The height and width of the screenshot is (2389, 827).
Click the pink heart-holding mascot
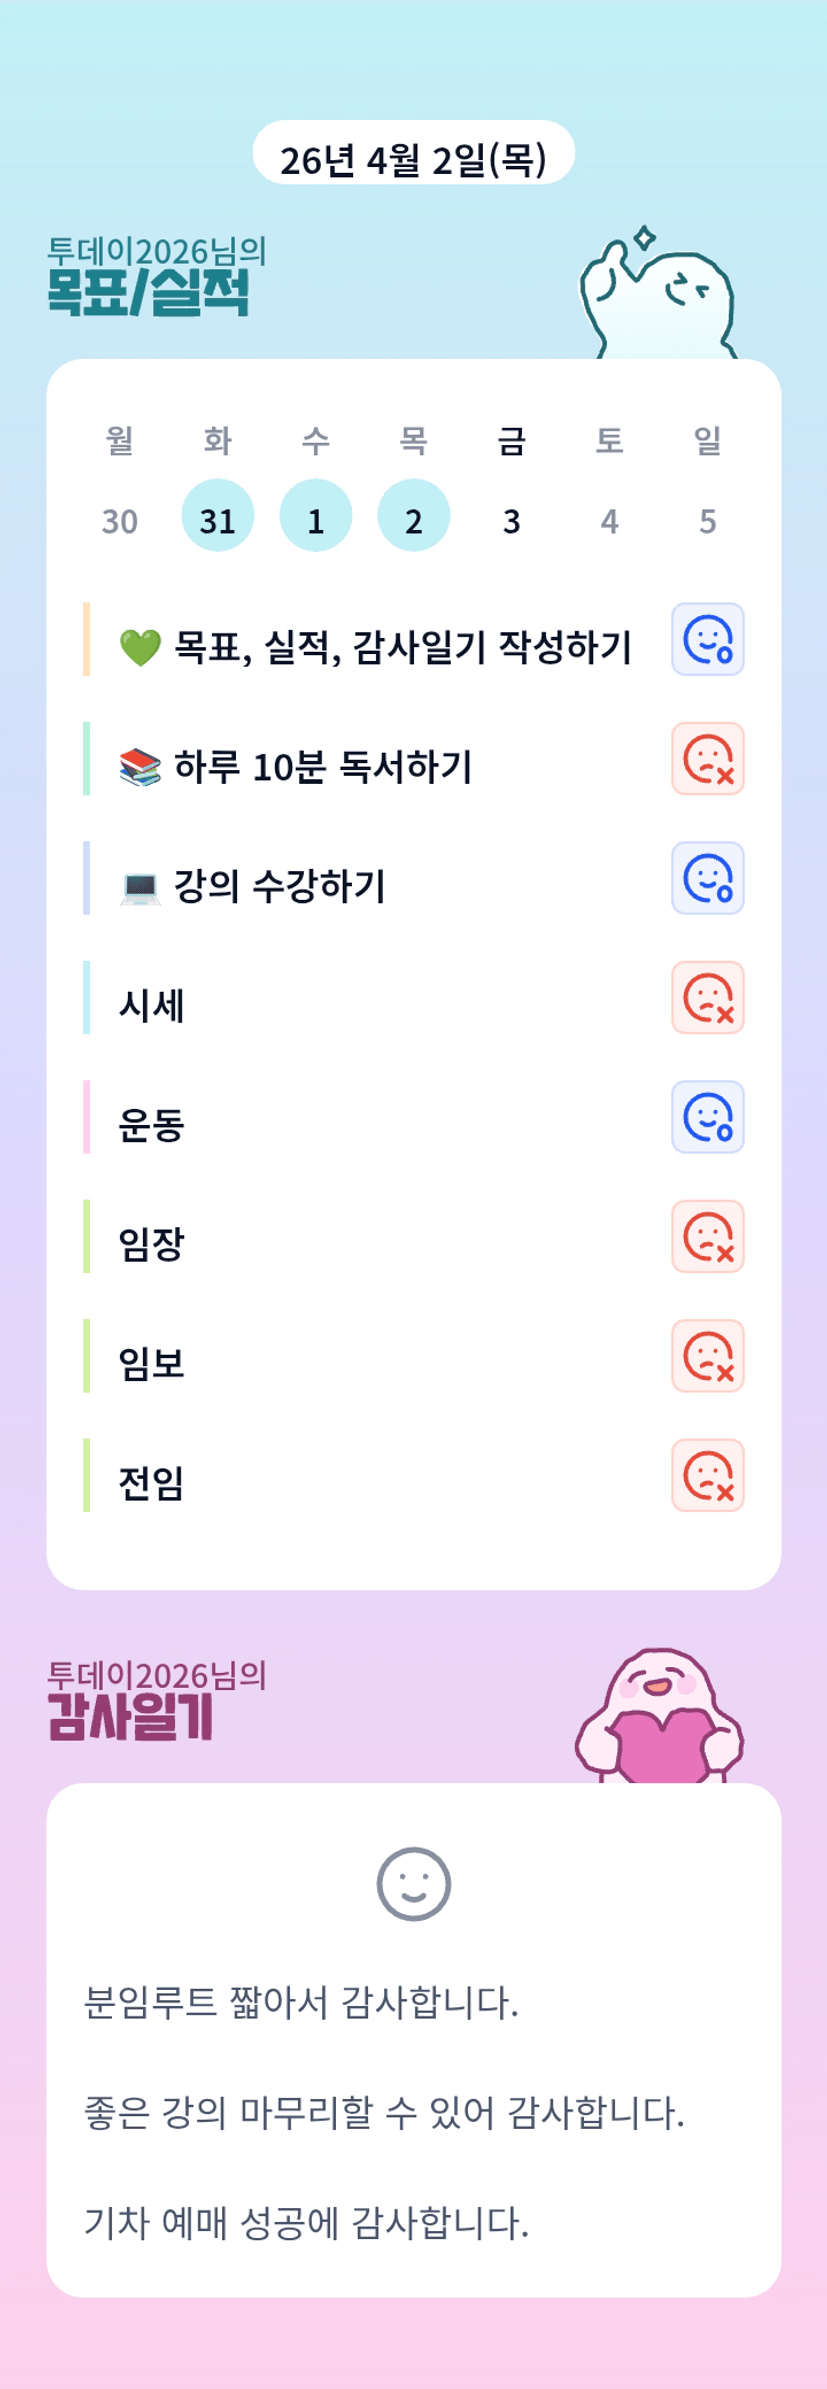pyautogui.click(x=660, y=1717)
